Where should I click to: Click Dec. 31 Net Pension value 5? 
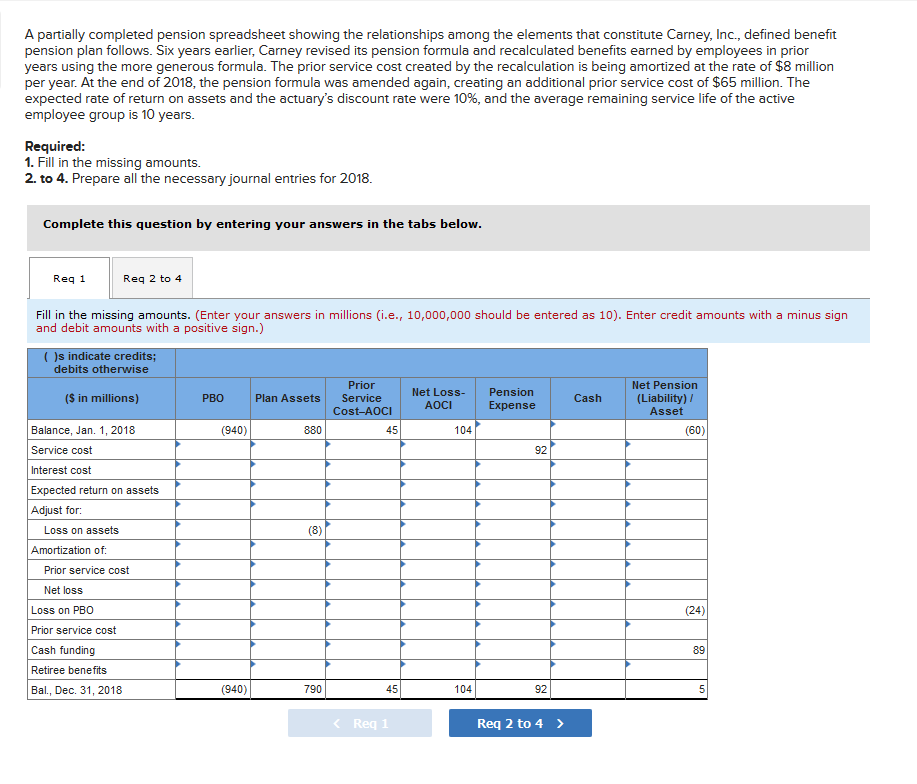click(702, 689)
